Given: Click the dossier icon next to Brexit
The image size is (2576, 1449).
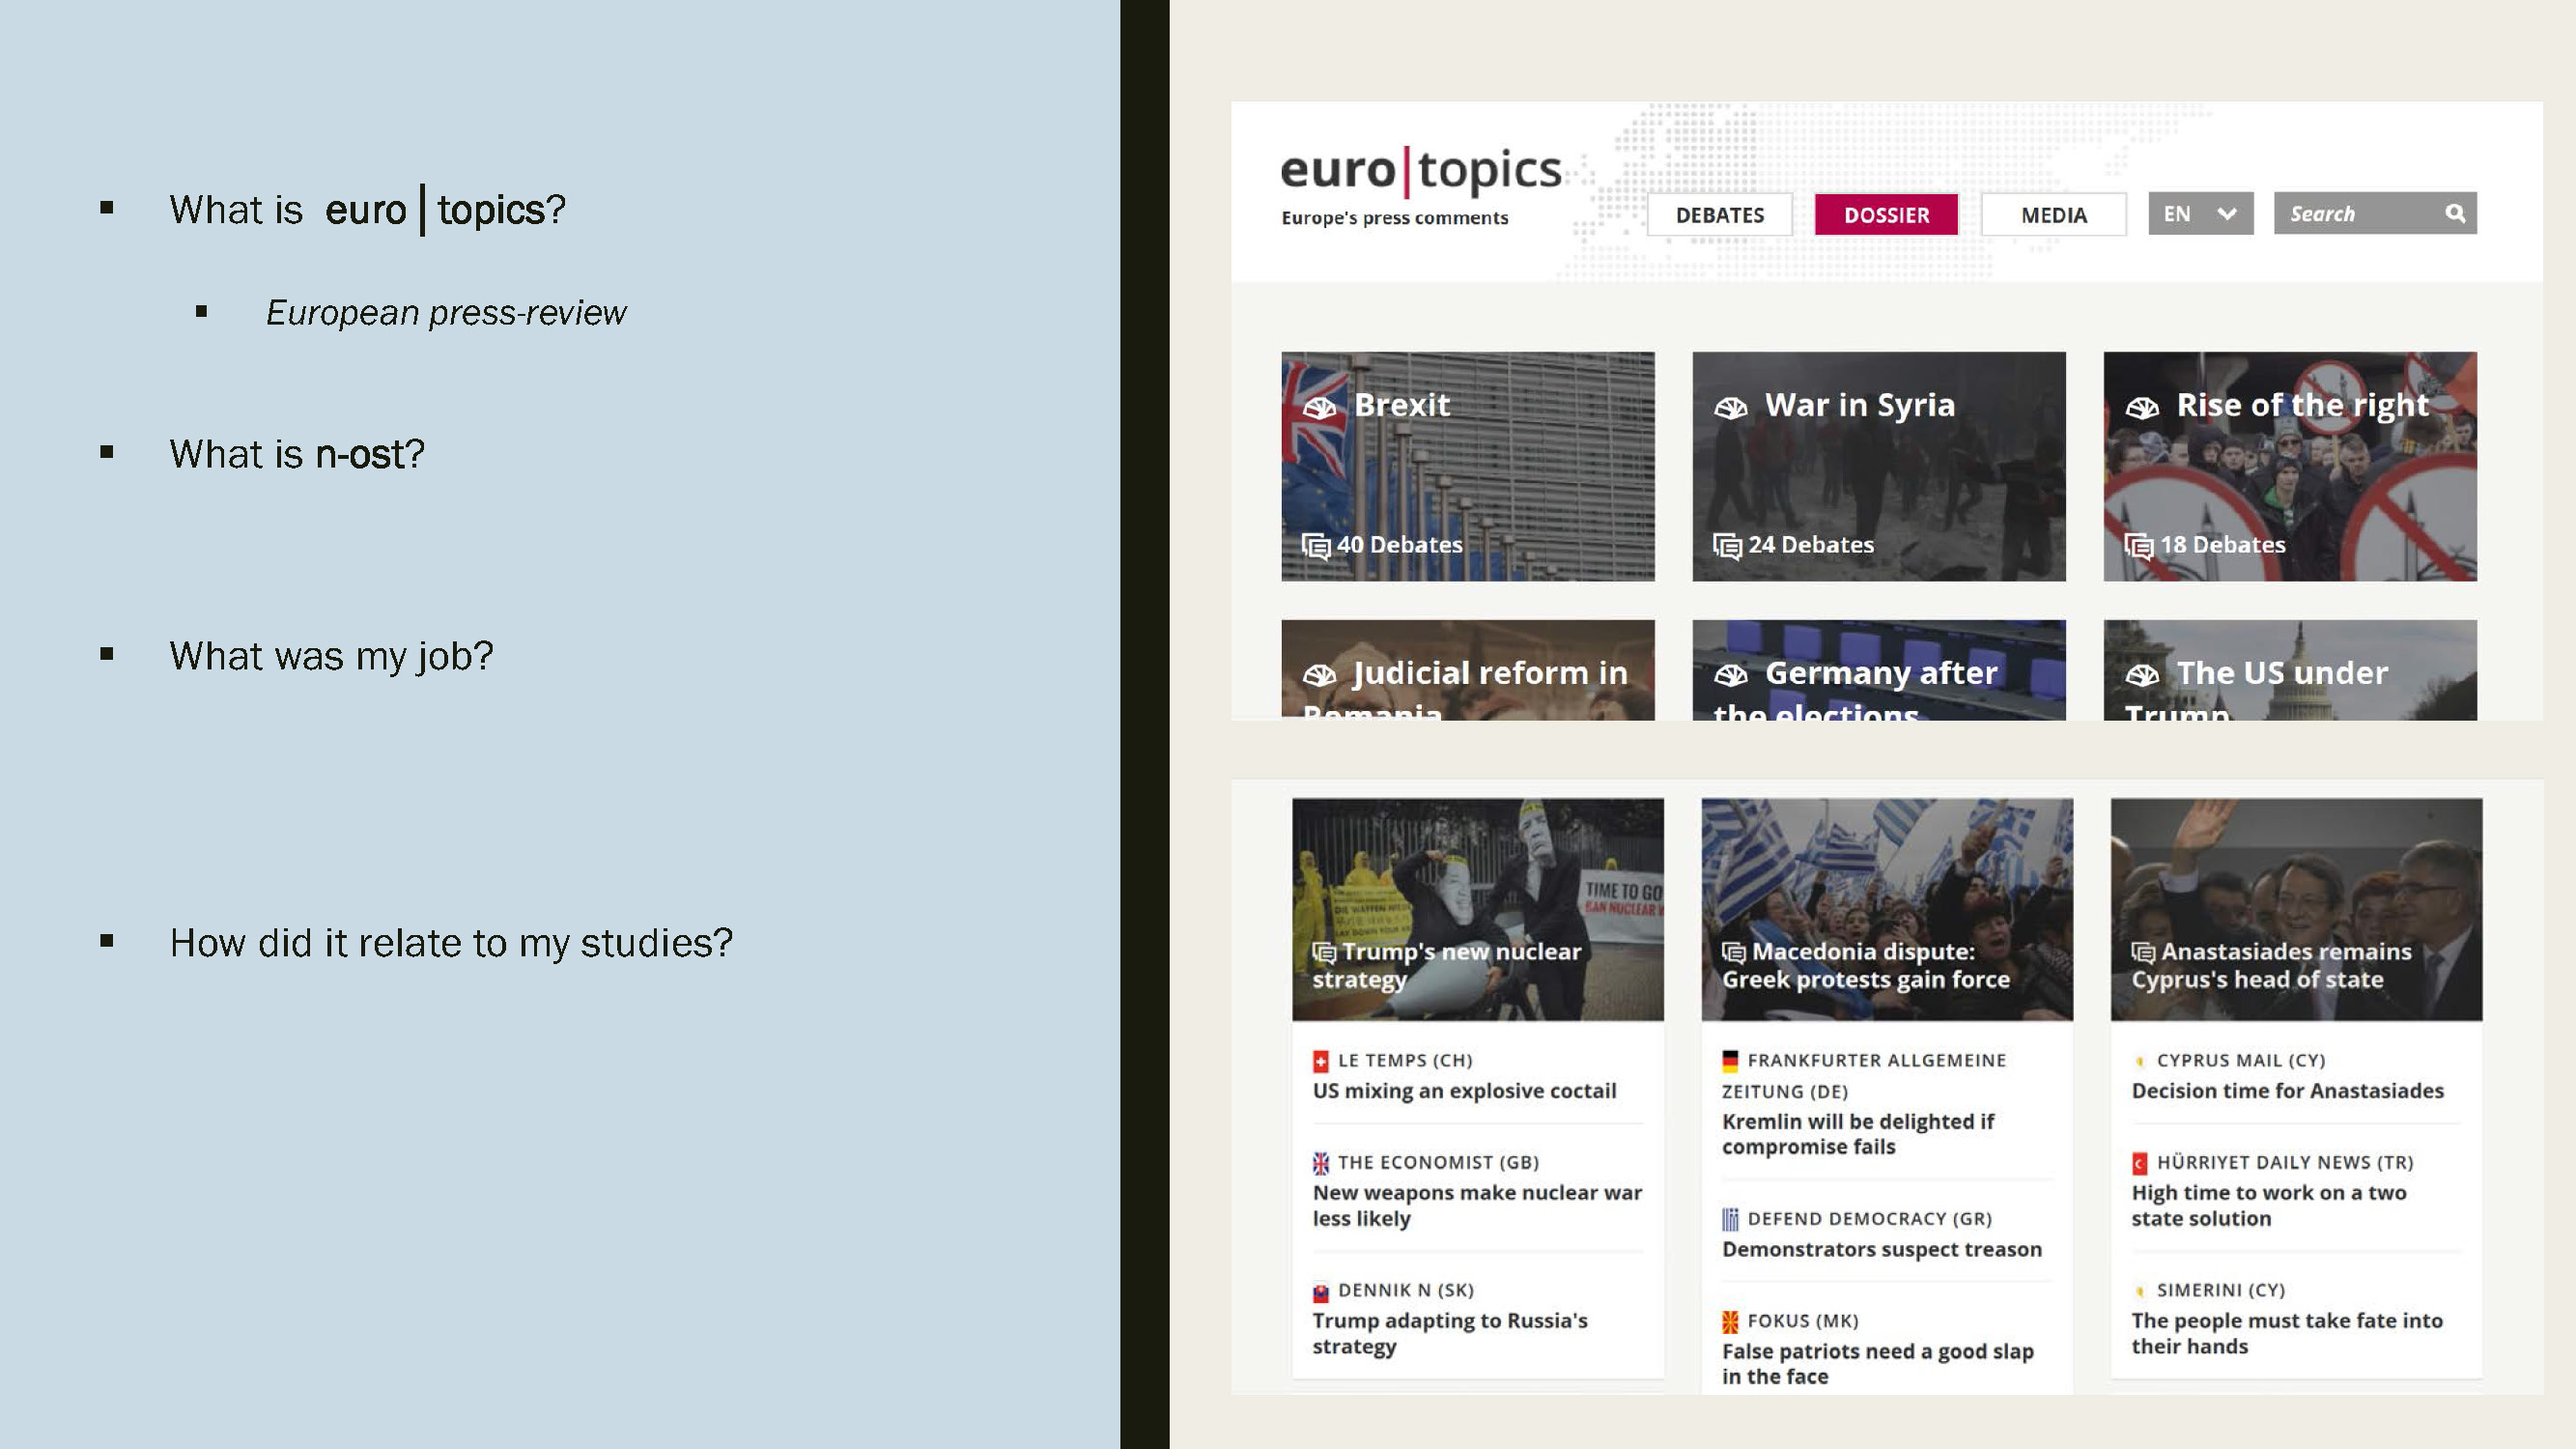Looking at the screenshot, I should pyautogui.click(x=1319, y=407).
